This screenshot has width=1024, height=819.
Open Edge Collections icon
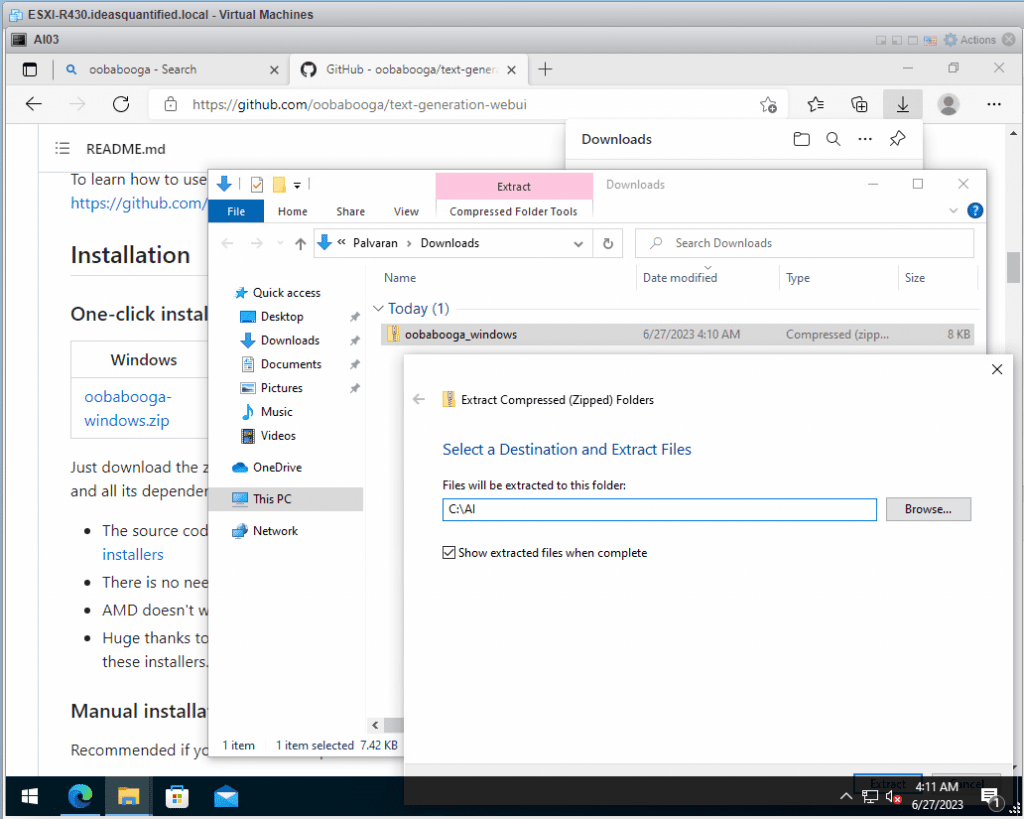click(x=859, y=104)
